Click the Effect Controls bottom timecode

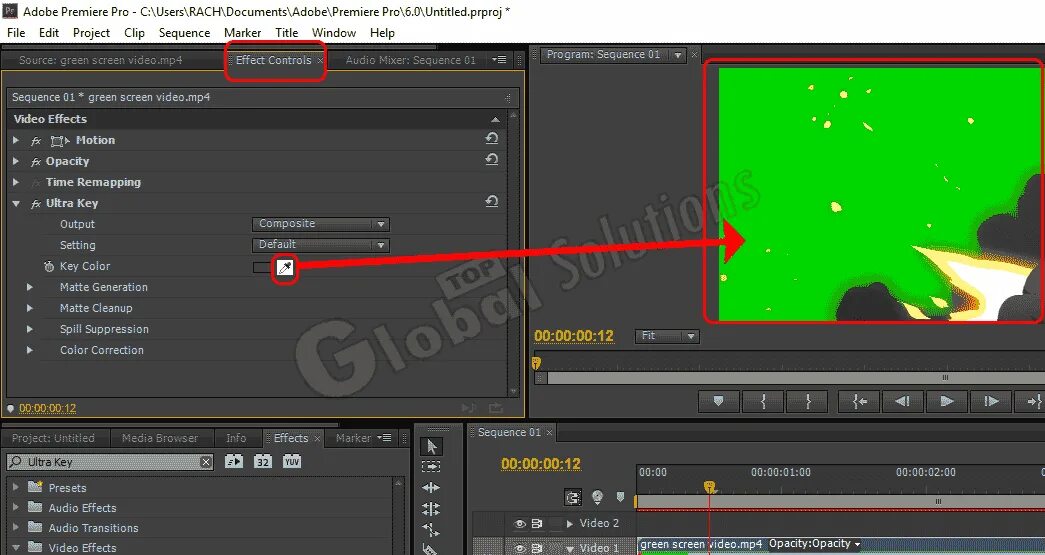point(47,408)
